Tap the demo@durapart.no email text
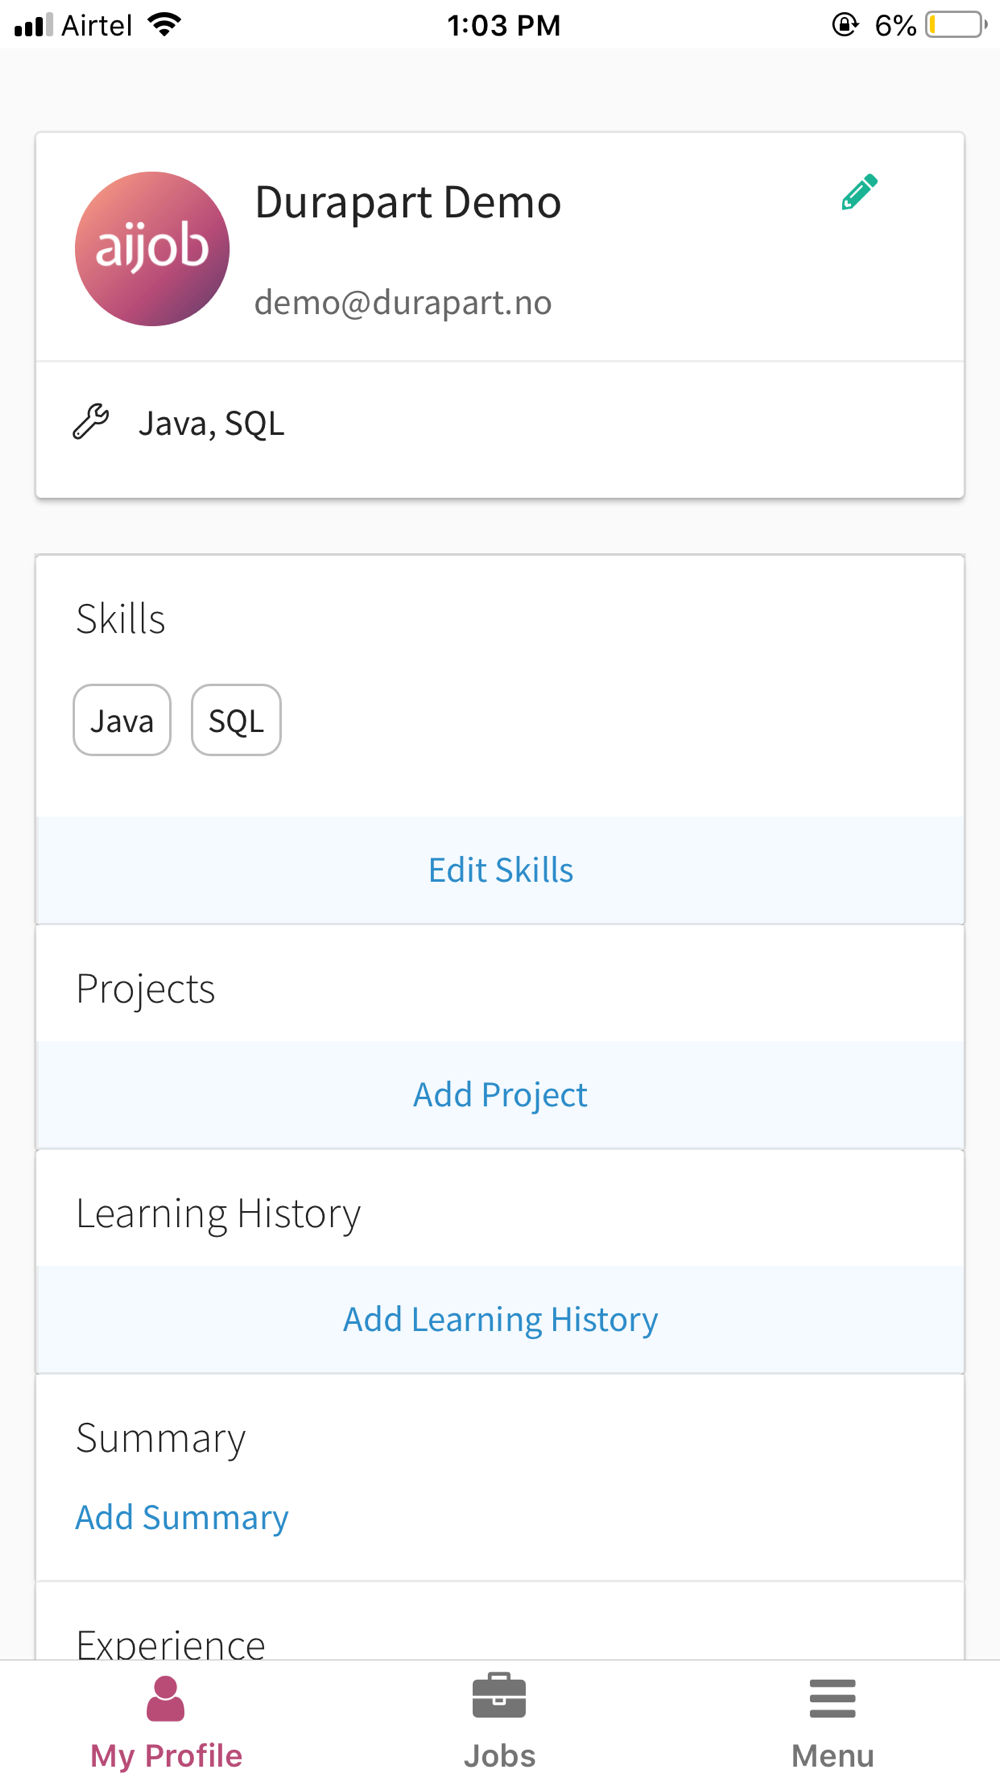1000x1778 pixels. [x=403, y=302]
